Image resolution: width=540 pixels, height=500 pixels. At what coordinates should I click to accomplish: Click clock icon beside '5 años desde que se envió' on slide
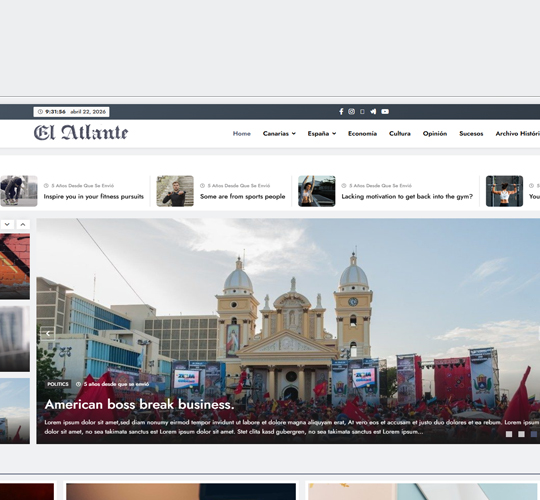point(78,384)
